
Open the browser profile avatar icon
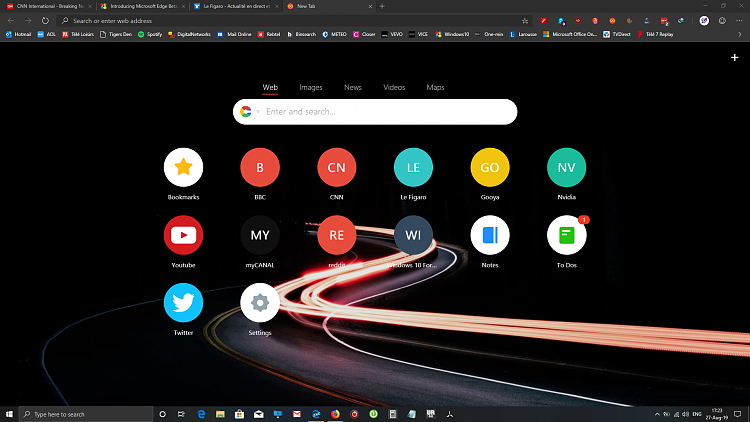tap(704, 21)
